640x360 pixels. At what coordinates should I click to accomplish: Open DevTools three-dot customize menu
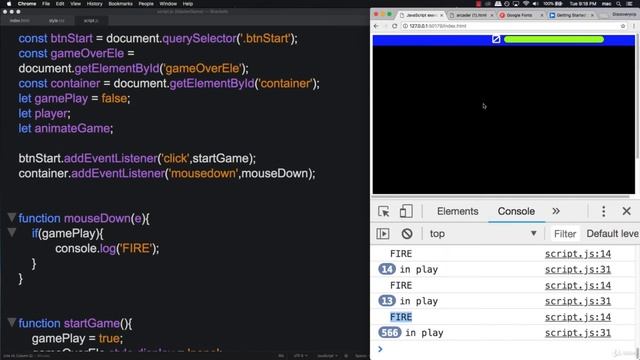[x=604, y=211]
